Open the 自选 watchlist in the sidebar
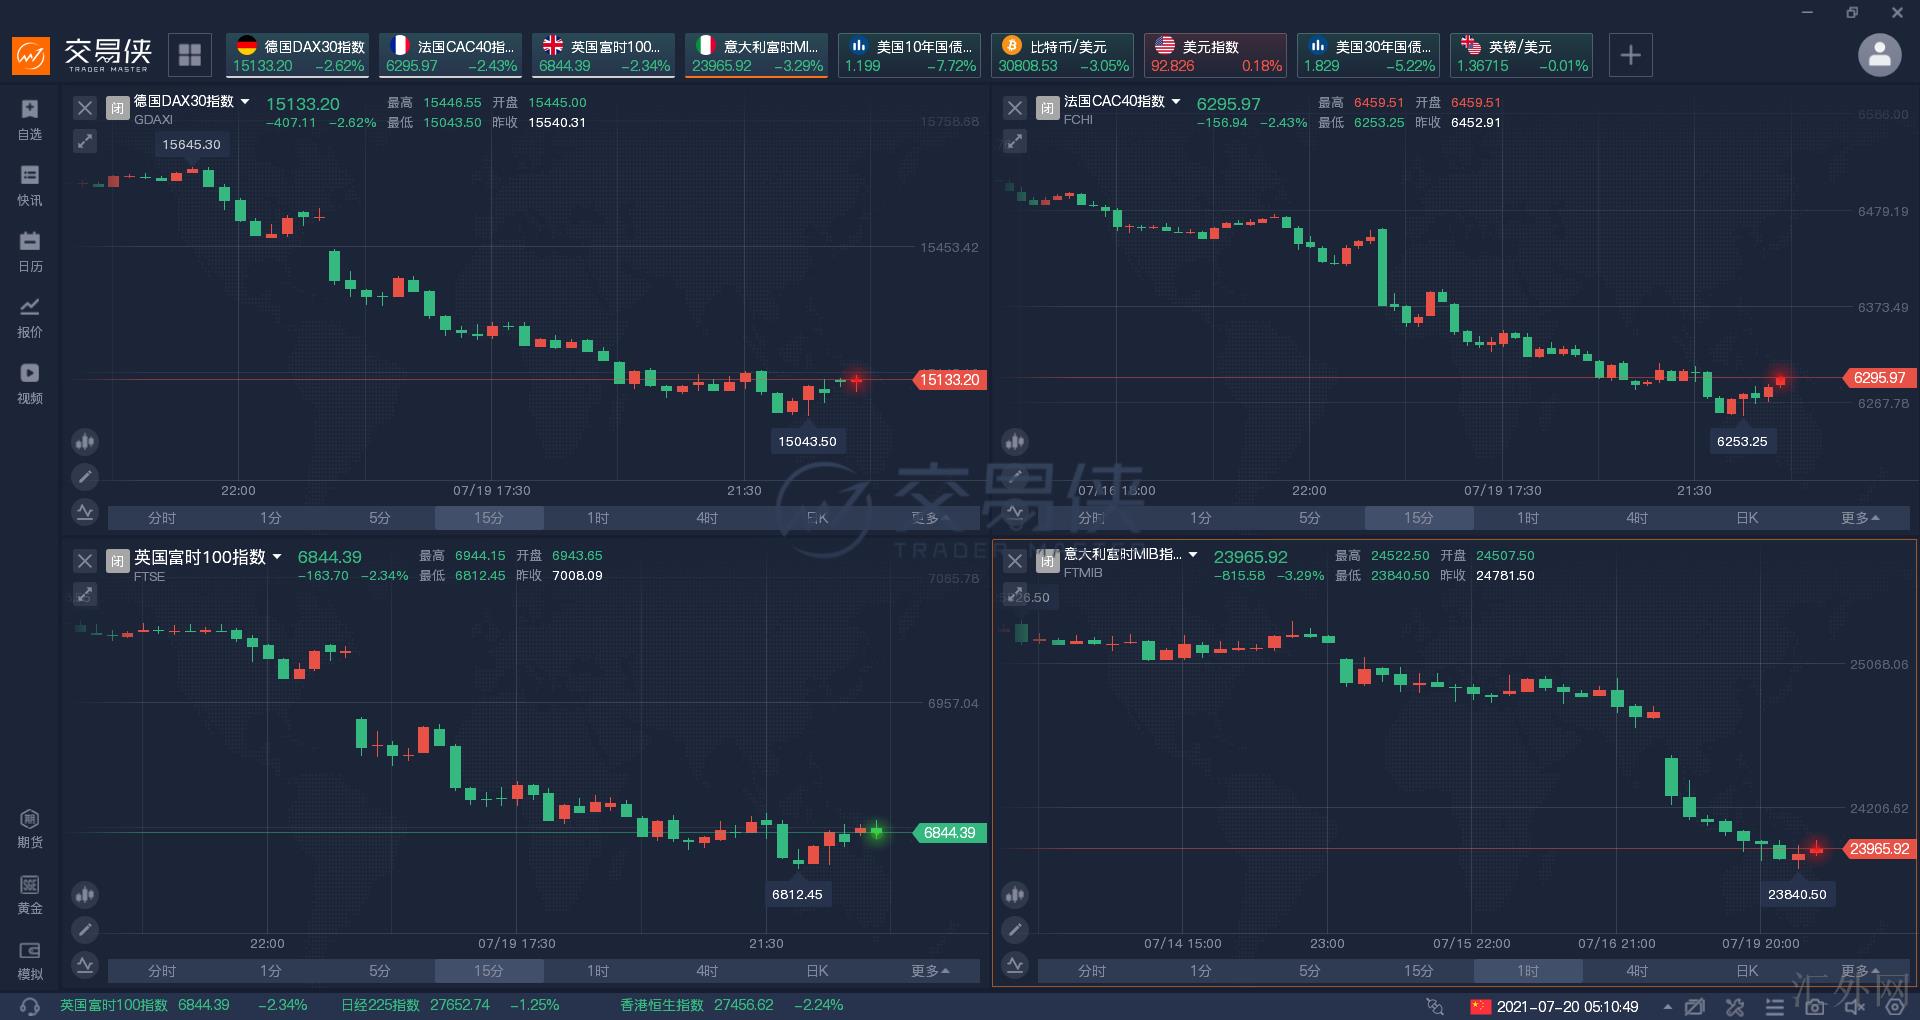1920x1020 pixels. pos(30,119)
